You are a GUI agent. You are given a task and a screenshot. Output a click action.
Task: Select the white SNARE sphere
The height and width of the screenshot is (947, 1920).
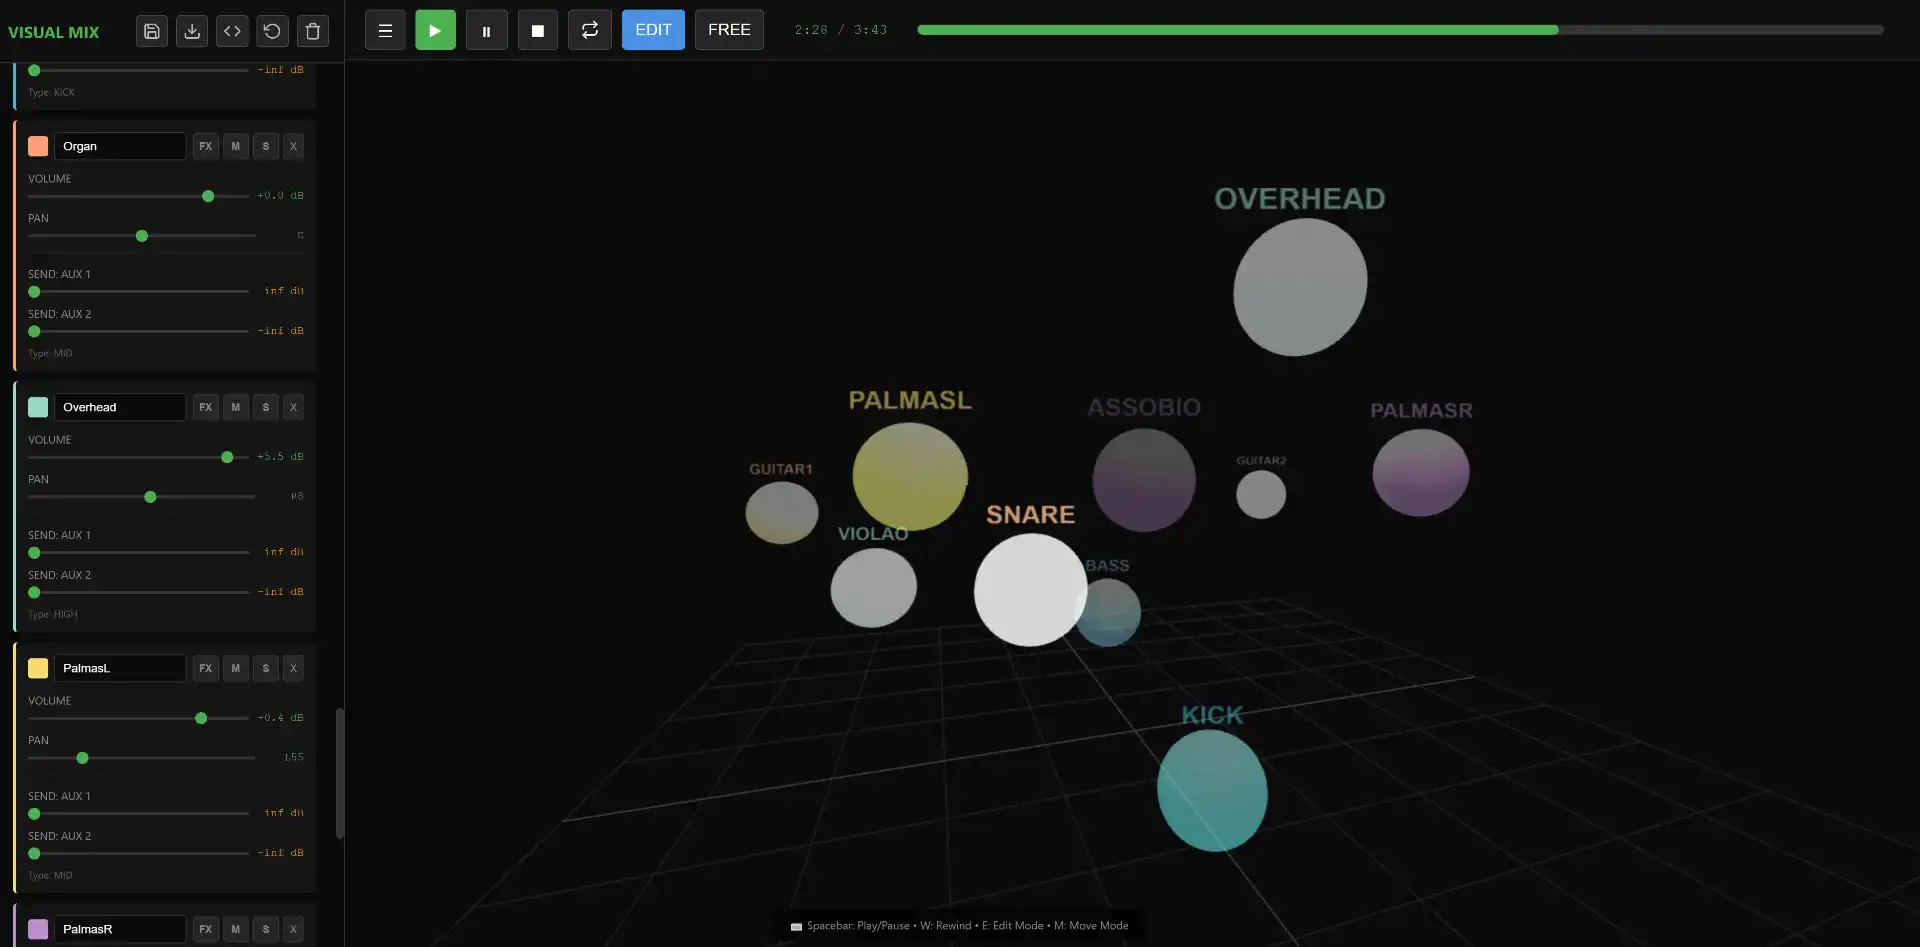[x=1030, y=589]
